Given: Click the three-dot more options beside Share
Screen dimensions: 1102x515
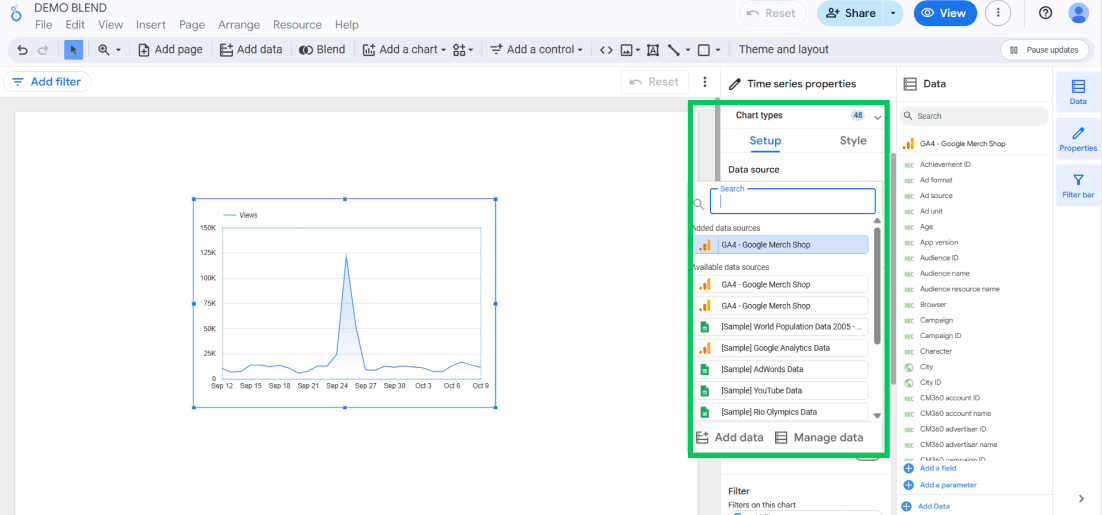Looking at the screenshot, I should point(997,13).
